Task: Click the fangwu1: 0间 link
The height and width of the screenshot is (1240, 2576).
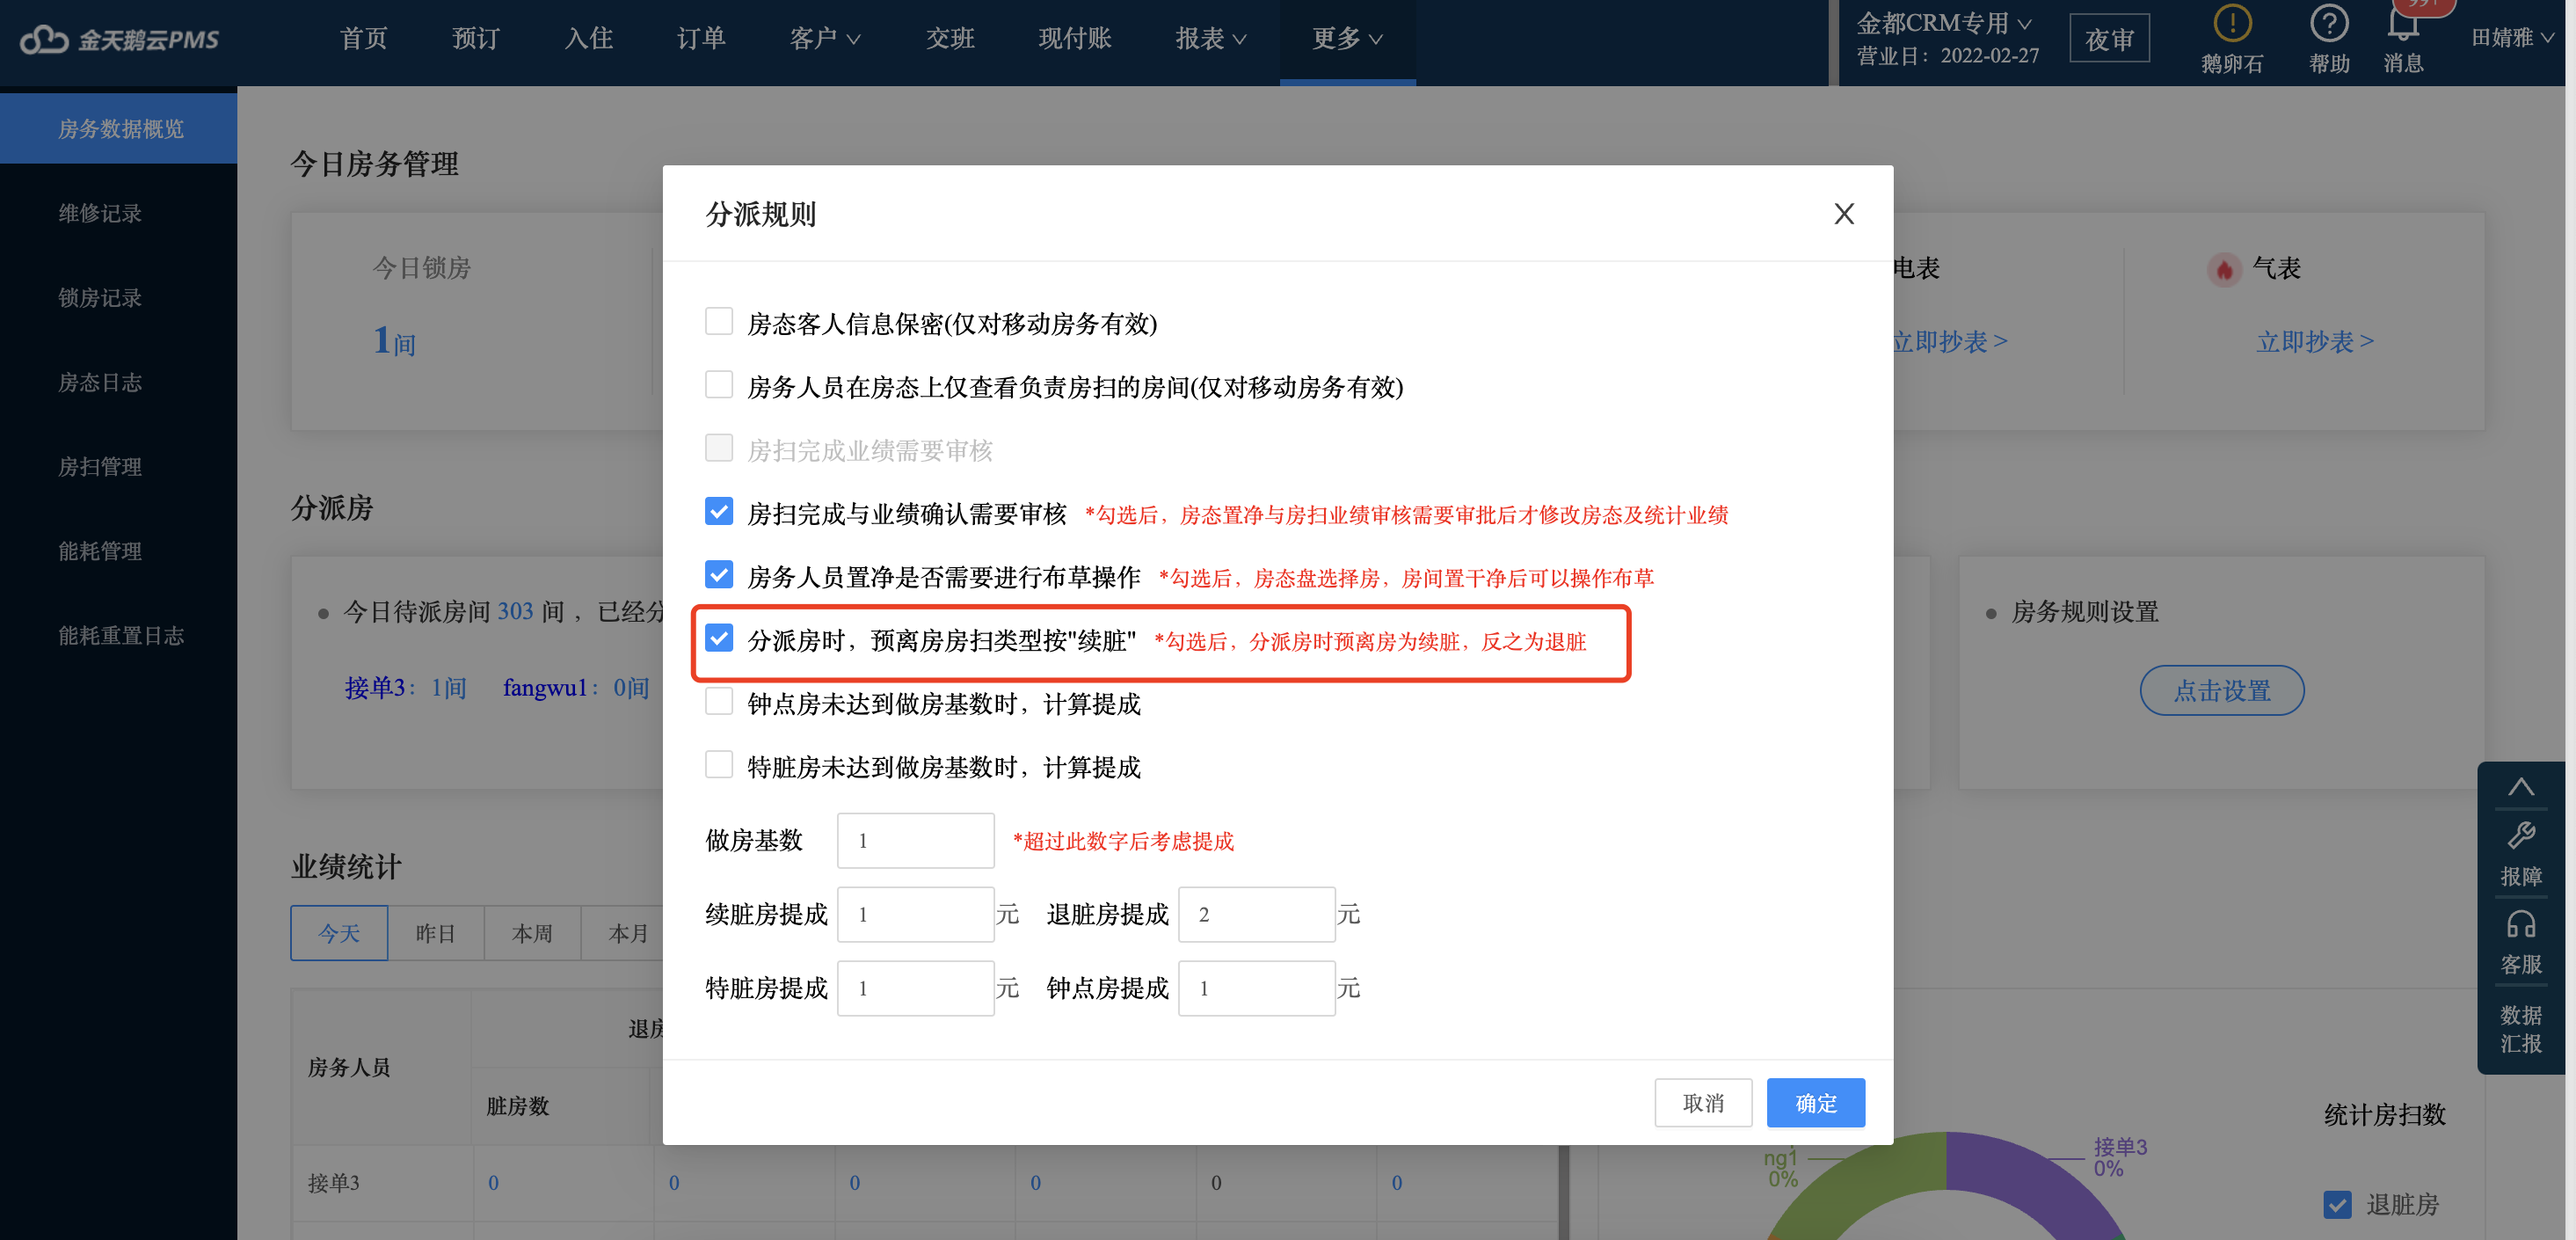Action: (x=576, y=688)
